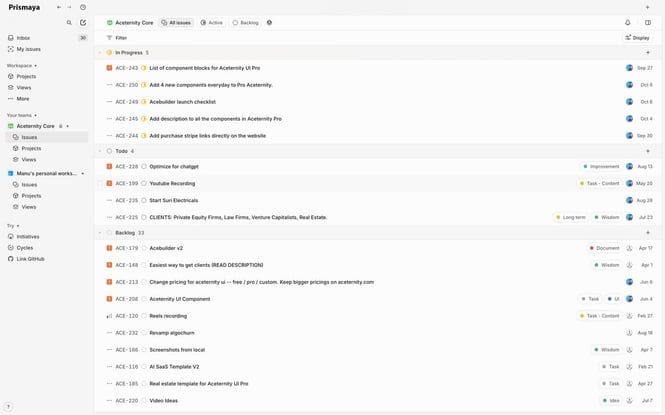The image size is (665, 415).
Task: Go back with the left arrow
Action: pyautogui.click(x=59, y=7)
